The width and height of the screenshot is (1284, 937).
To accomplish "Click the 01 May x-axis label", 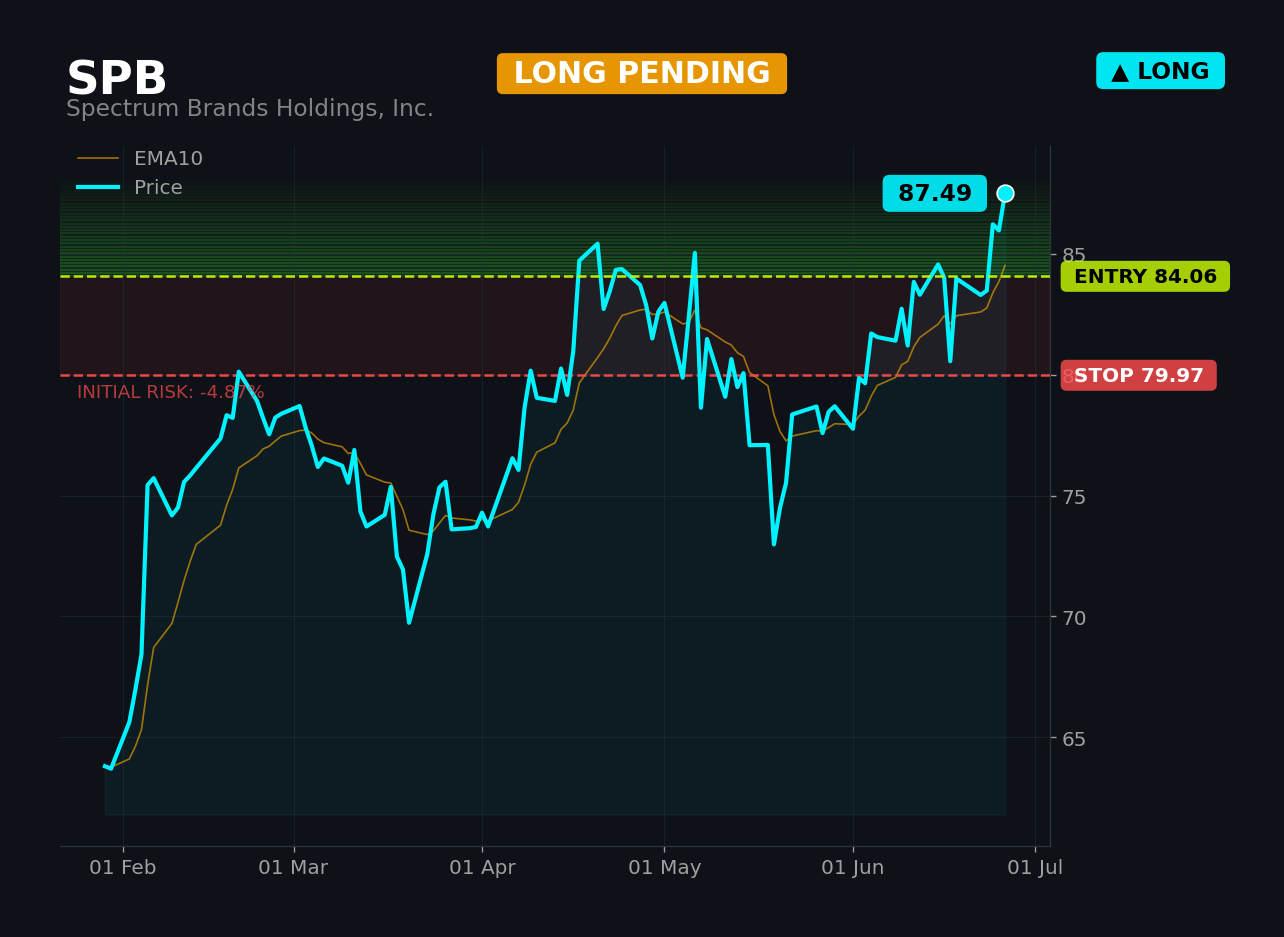I will point(664,868).
